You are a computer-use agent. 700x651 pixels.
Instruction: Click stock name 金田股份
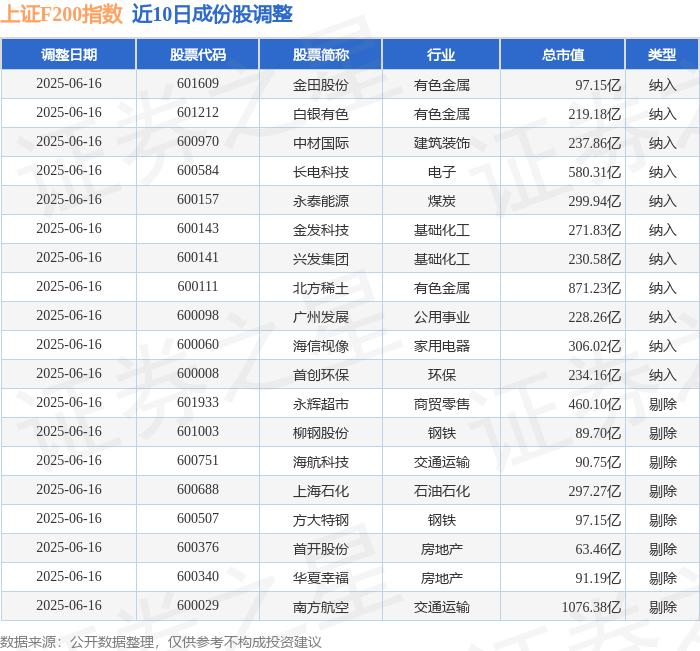(321, 85)
